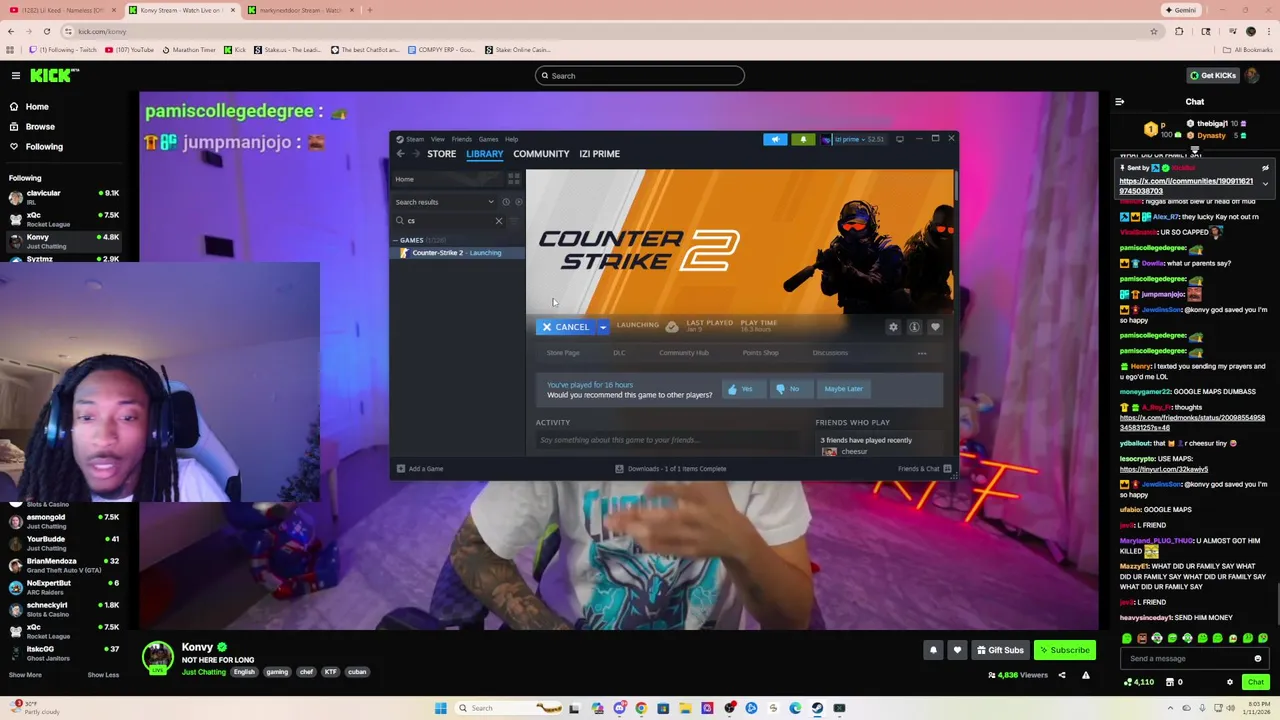Open library advanced filter icon

point(514,221)
